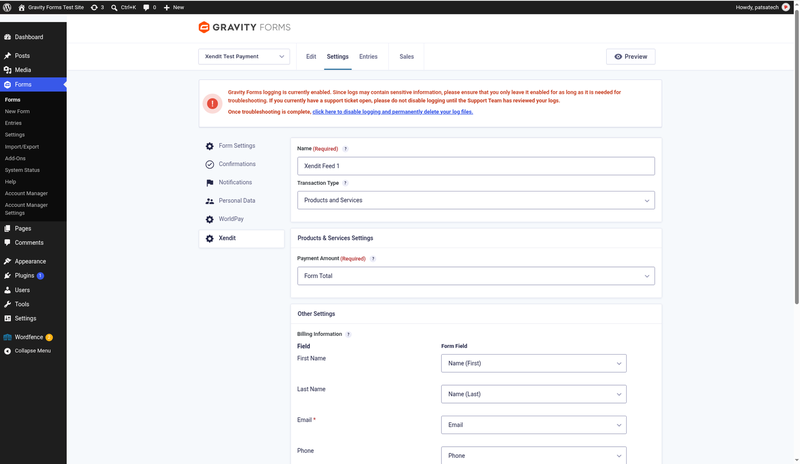Open the Transaction Type dropdown
This screenshot has height=464, width=800.
click(x=476, y=200)
